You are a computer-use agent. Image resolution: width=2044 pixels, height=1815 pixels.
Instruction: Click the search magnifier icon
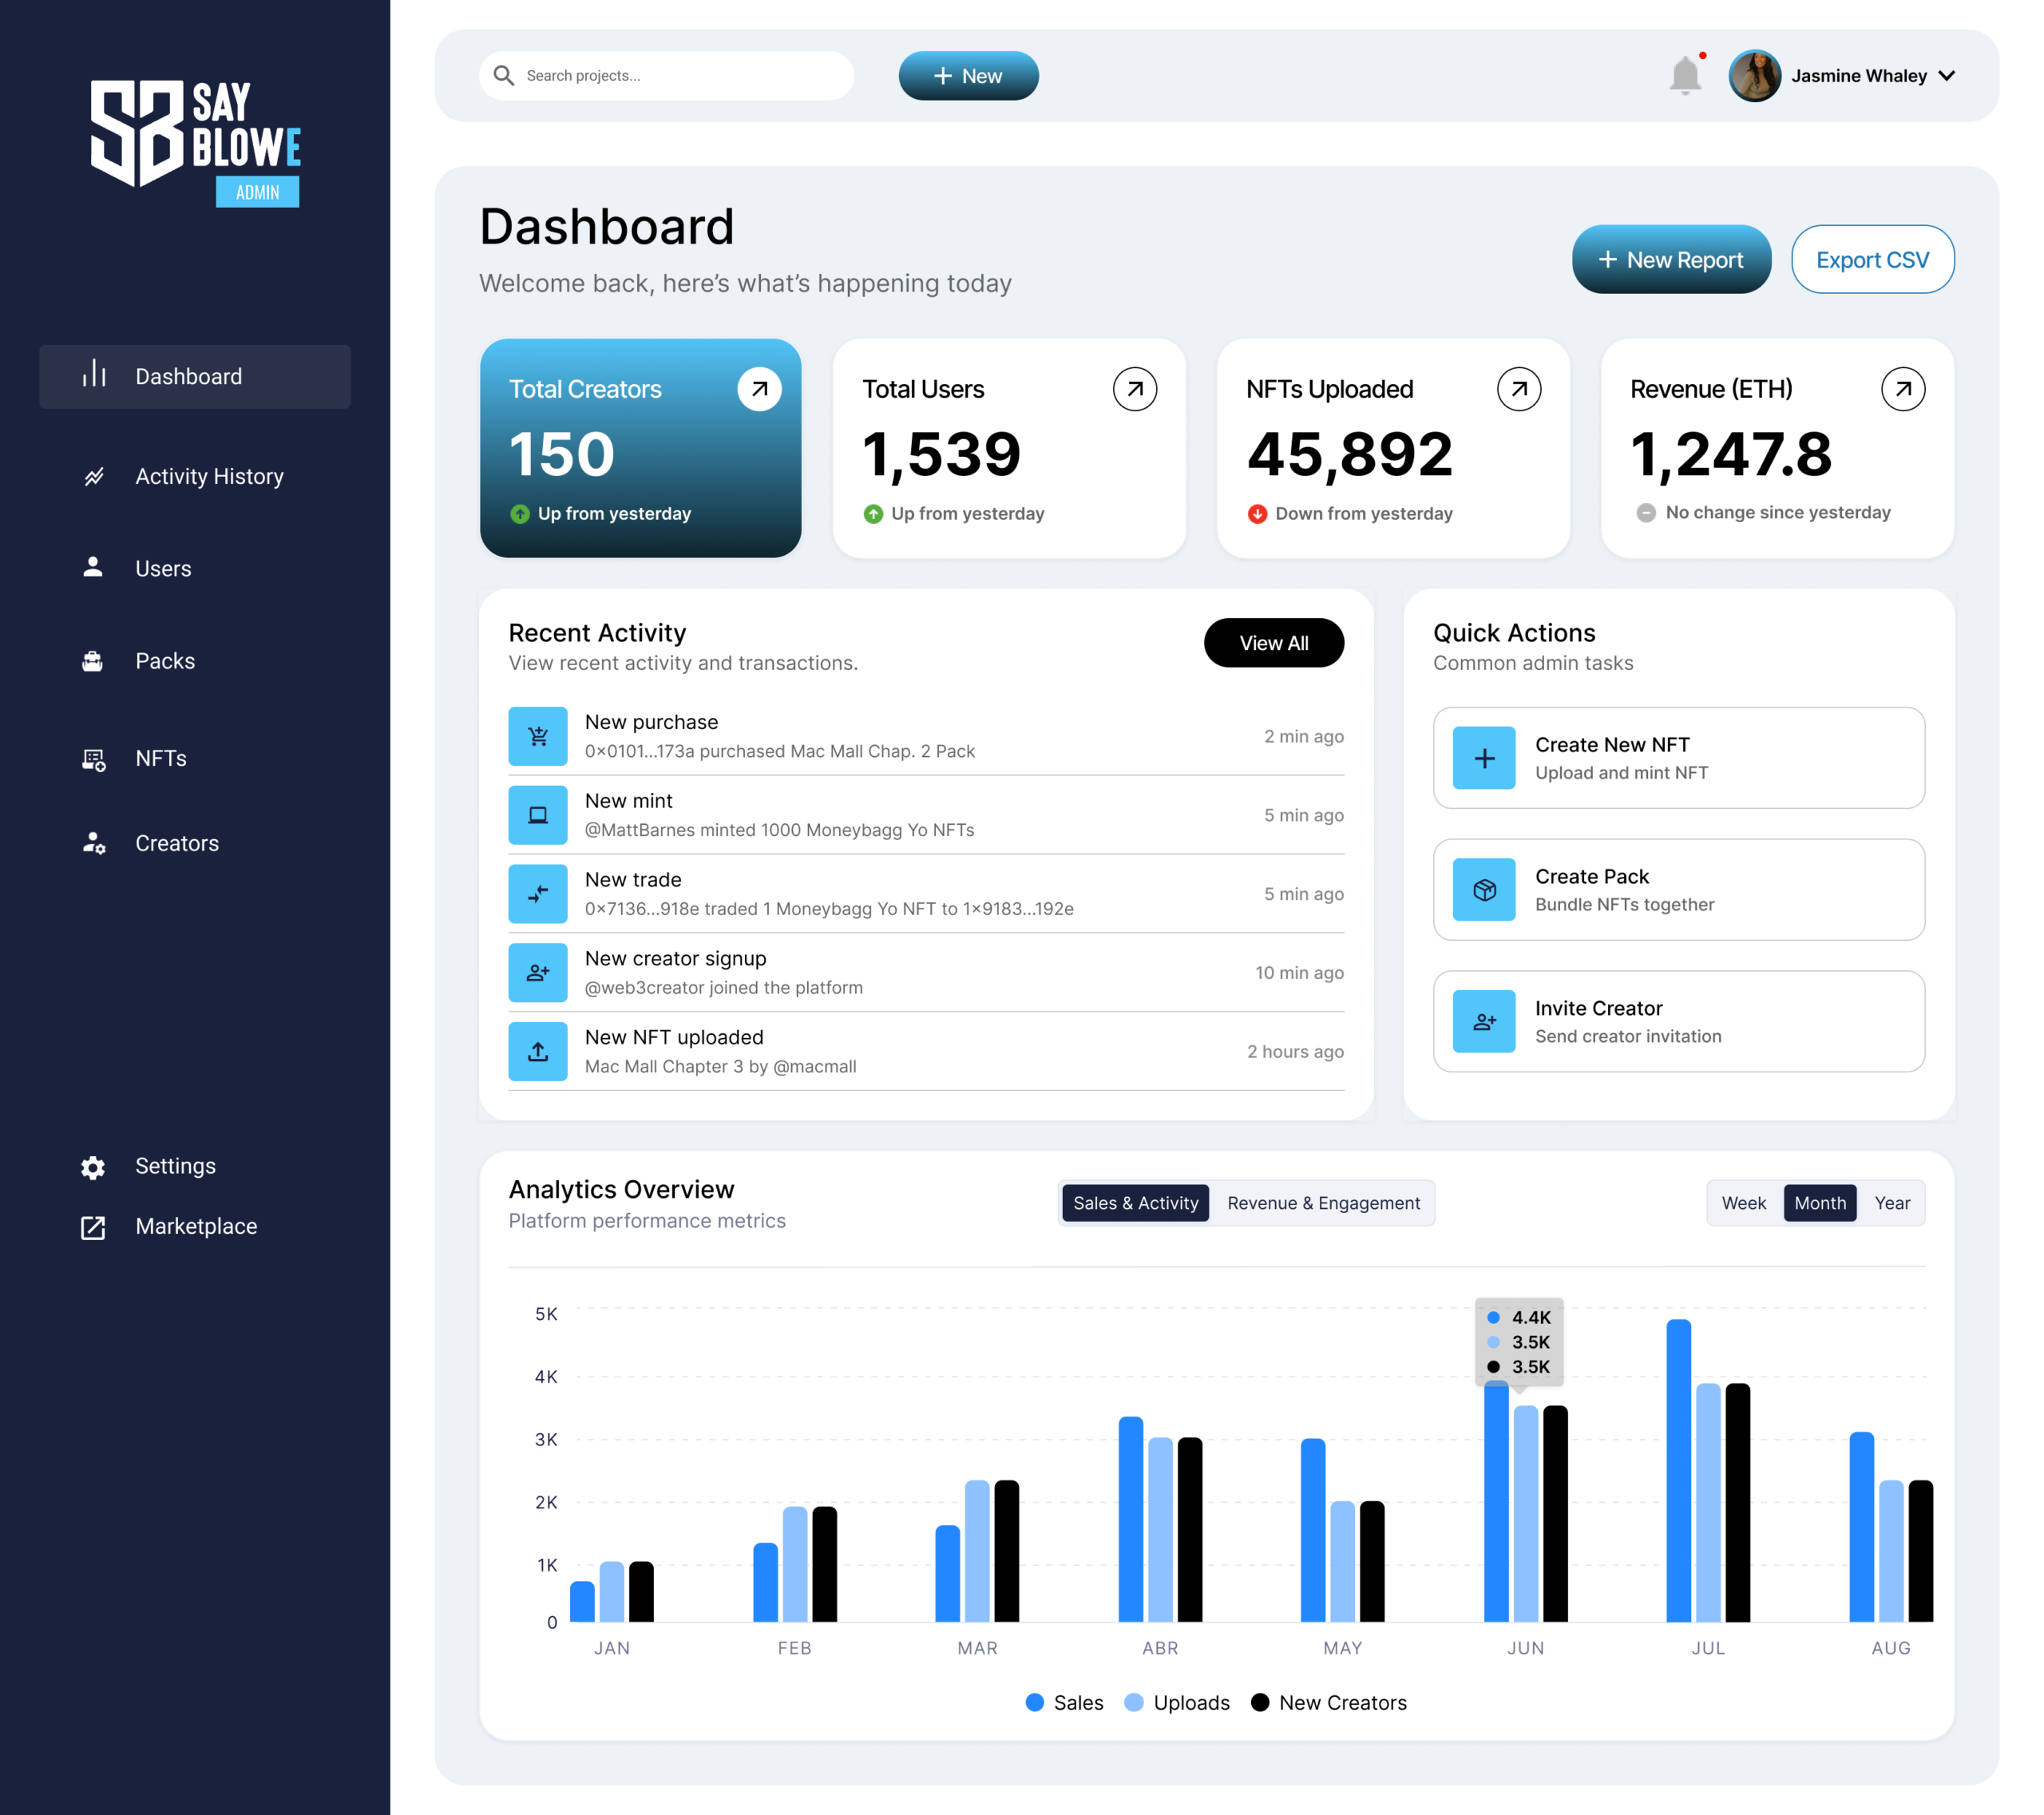(504, 75)
